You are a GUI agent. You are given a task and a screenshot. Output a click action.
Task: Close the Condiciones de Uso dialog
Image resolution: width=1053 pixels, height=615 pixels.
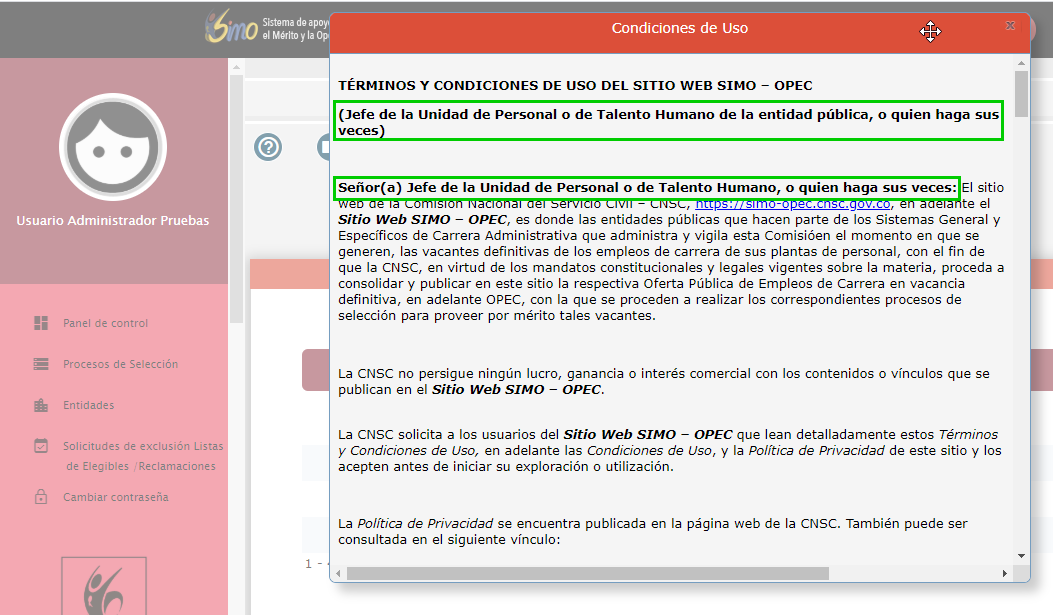point(1010,25)
